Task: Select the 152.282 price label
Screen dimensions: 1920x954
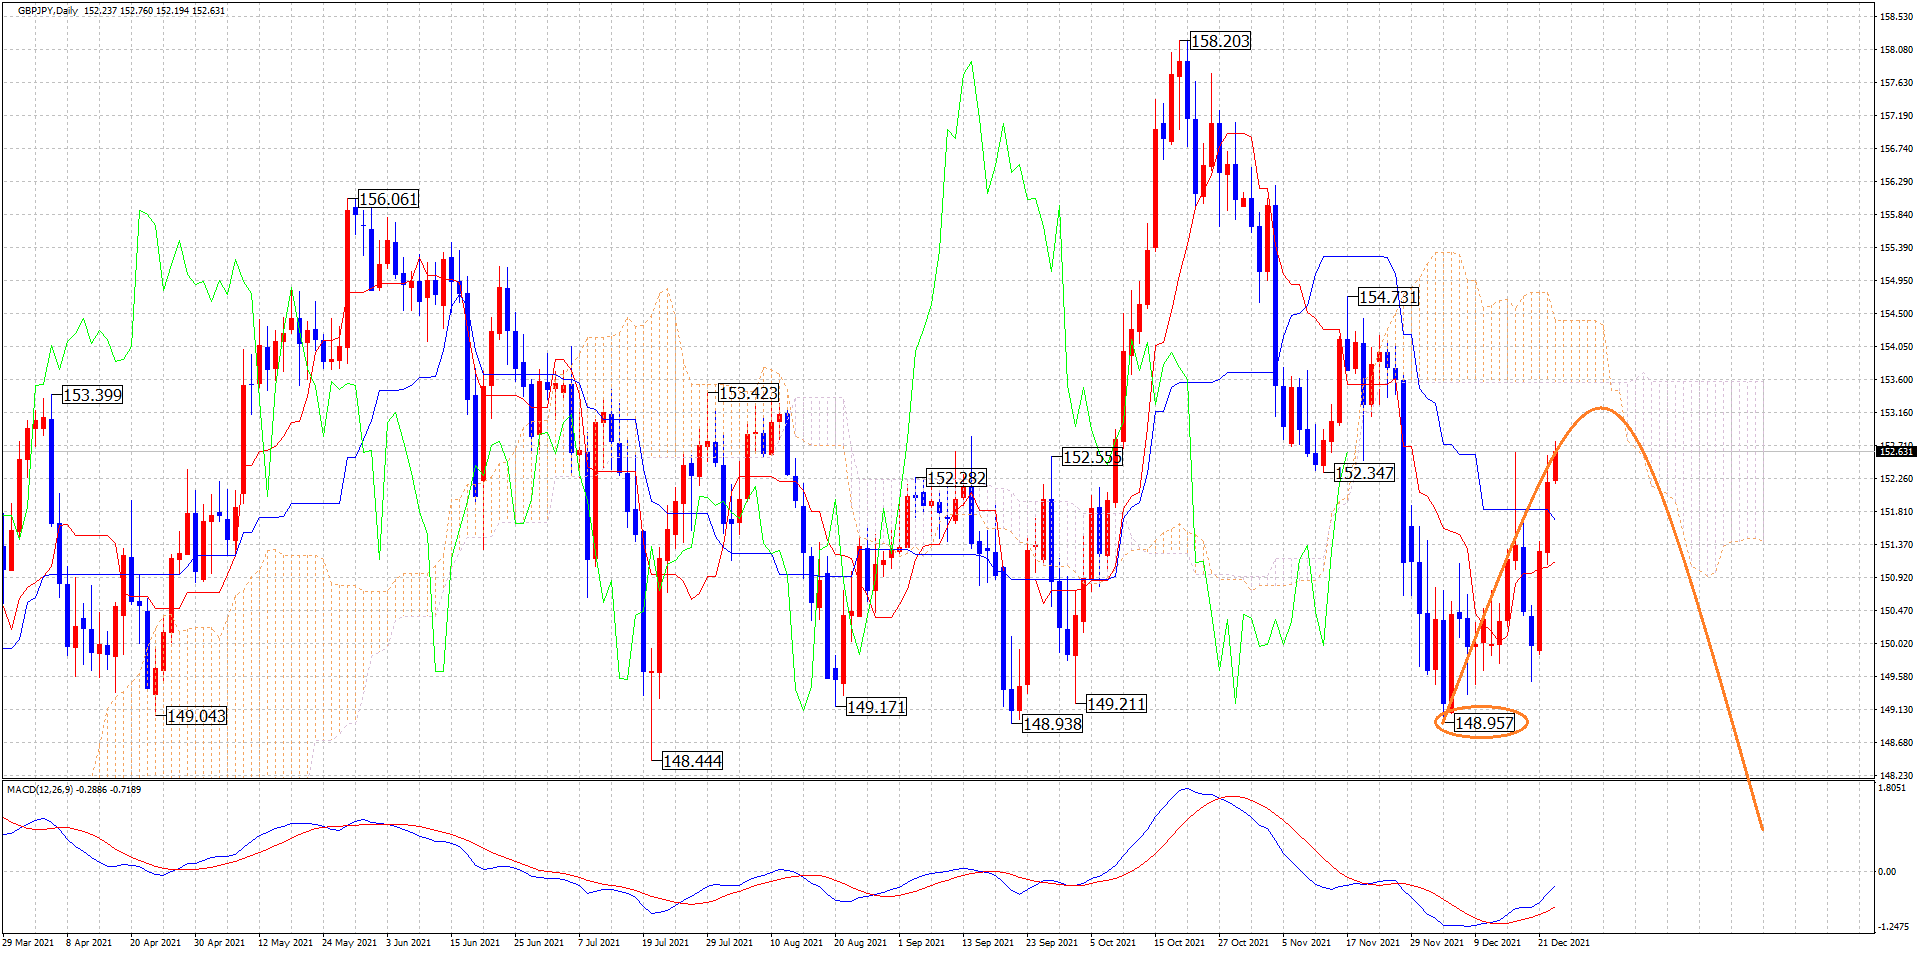Action: 956,478
